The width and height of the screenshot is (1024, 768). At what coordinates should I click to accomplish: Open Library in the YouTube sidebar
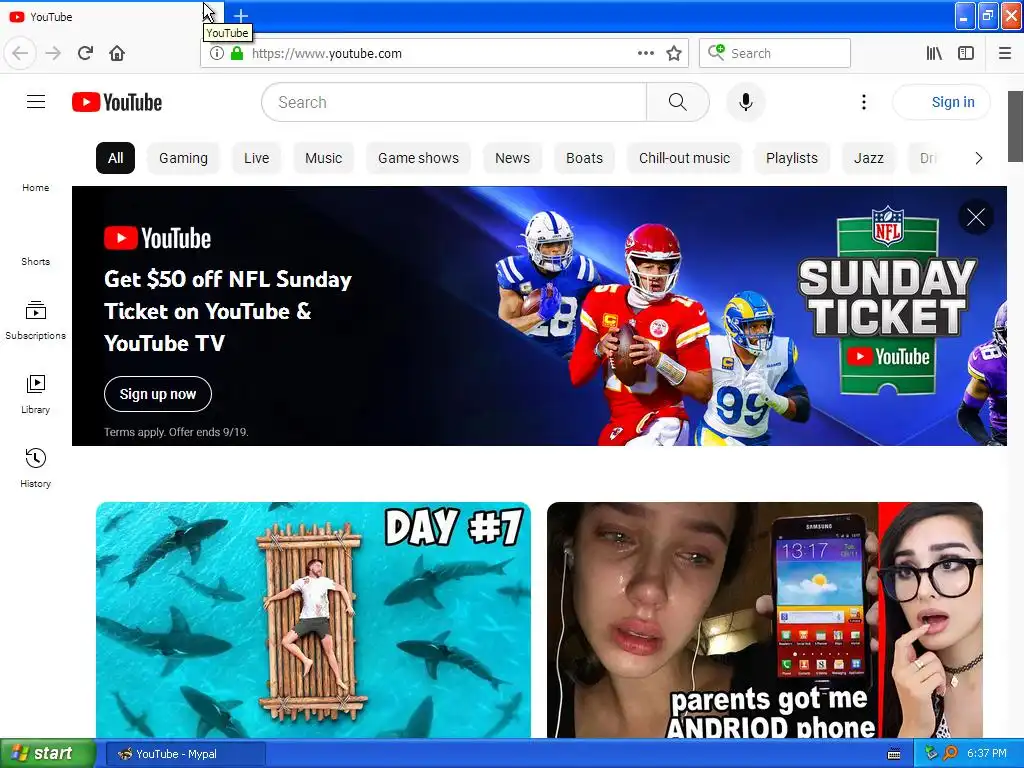(35, 394)
